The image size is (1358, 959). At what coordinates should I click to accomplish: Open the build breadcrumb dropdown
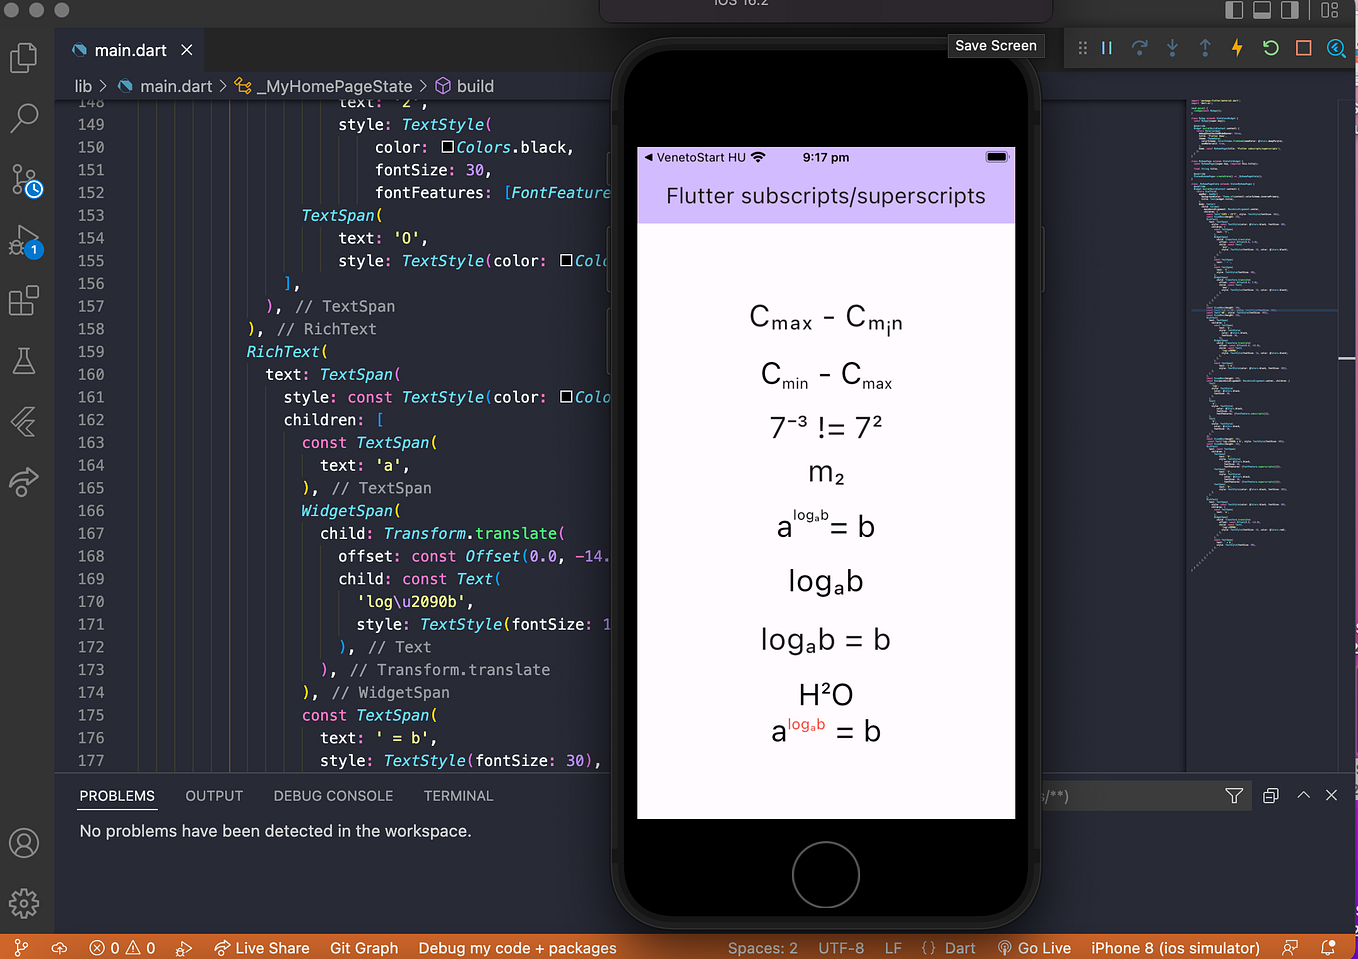473,86
